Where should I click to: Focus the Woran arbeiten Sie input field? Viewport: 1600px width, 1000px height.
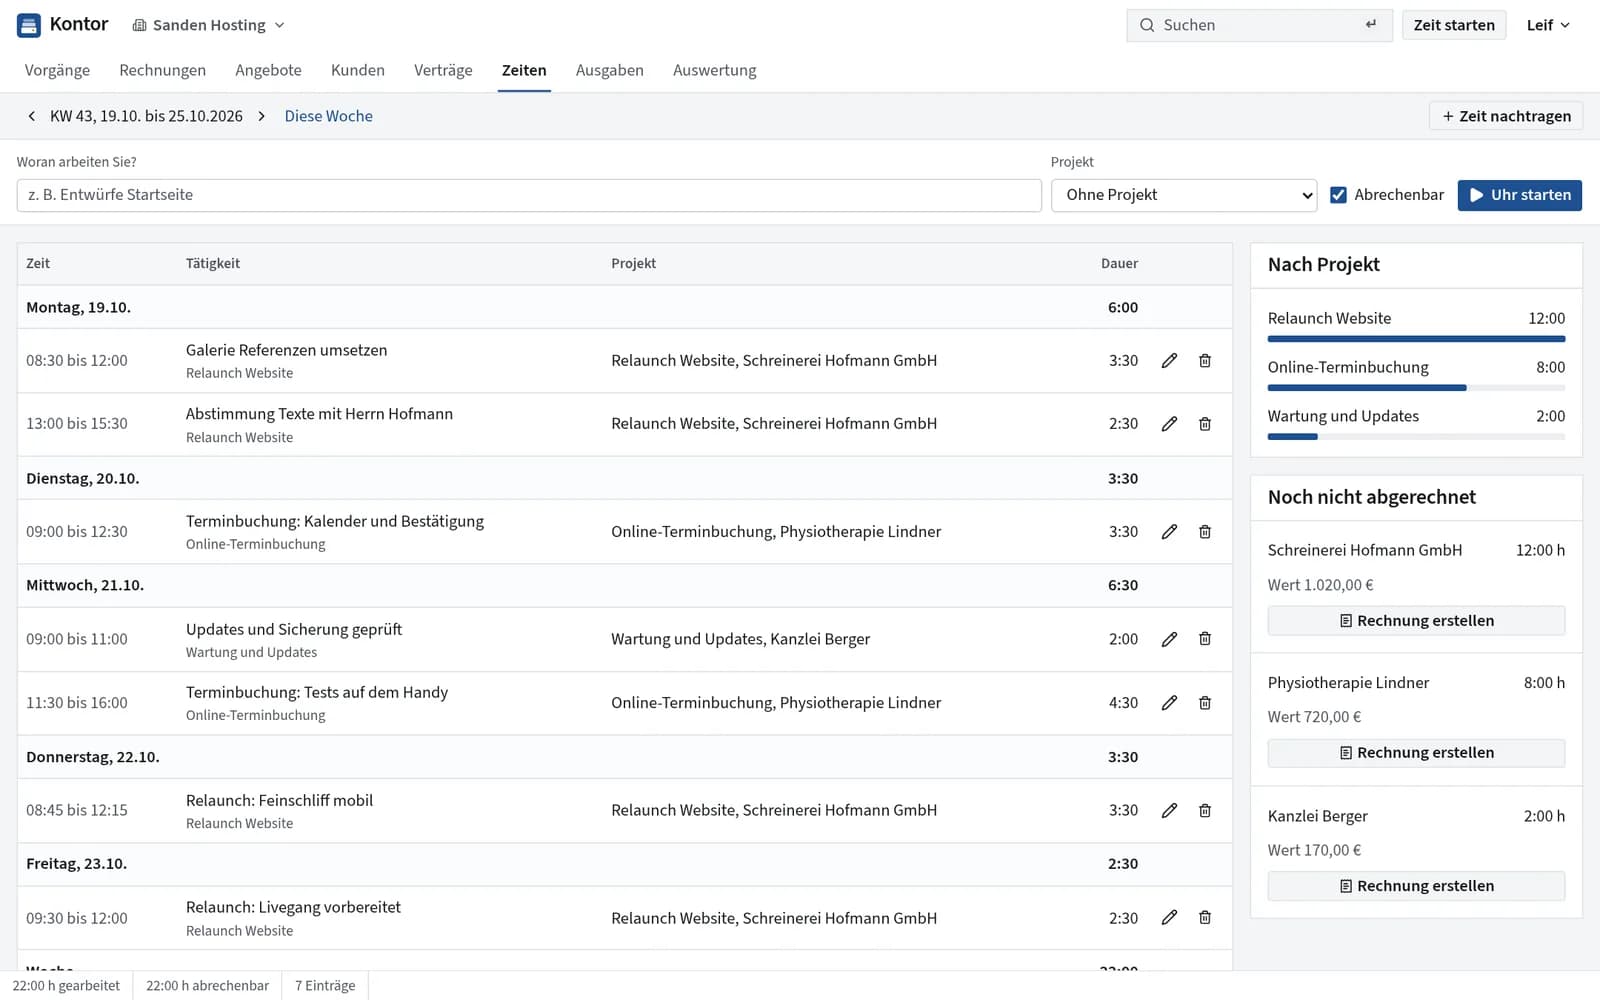point(529,195)
